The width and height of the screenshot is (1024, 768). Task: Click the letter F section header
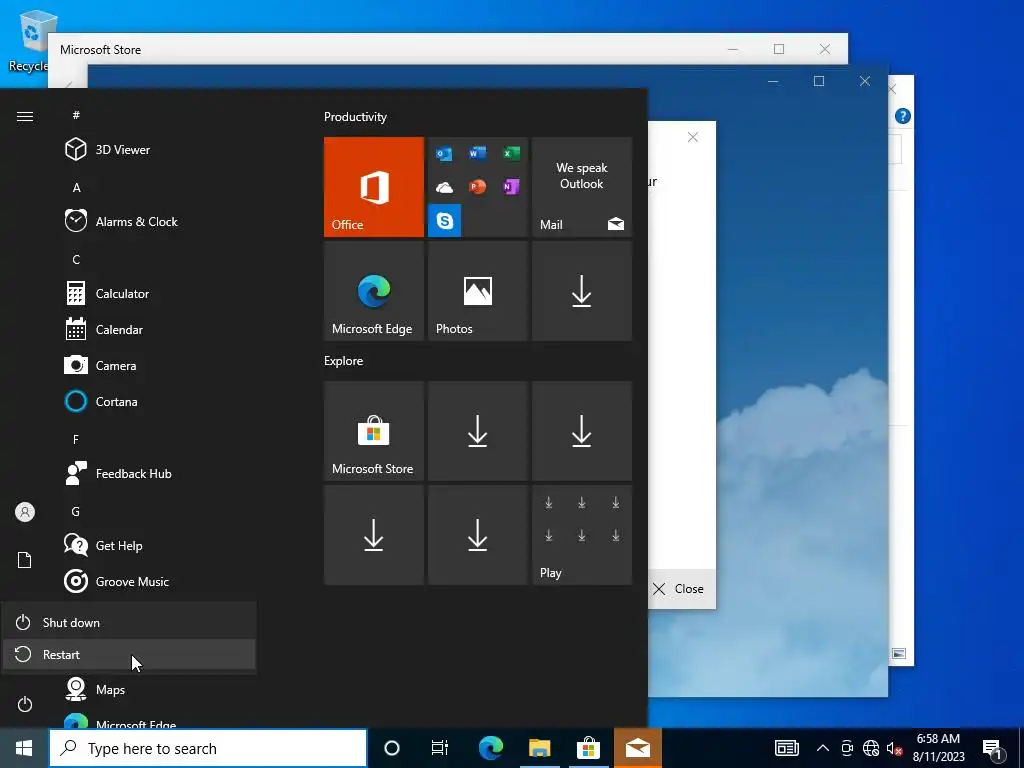[x=76, y=440]
